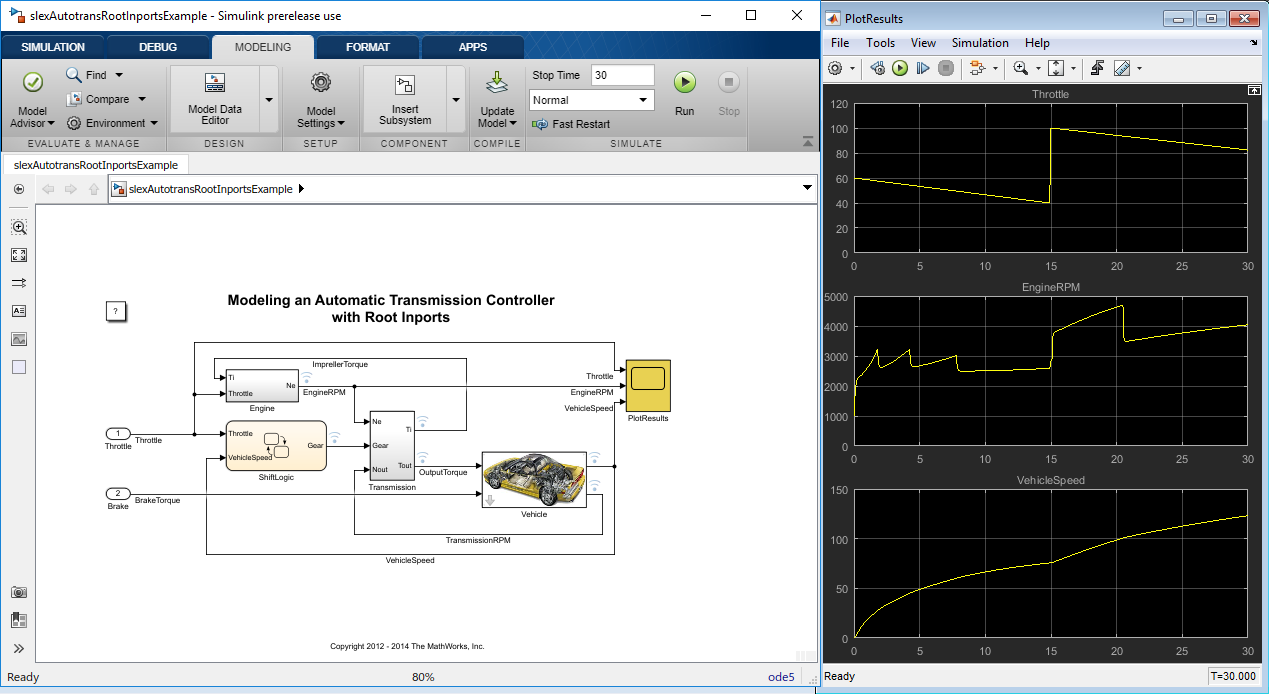The width and height of the screenshot is (1269, 695).
Task: Click the canvas screenshot camera icon
Action: pyautogui.click(x=19, y=592)
